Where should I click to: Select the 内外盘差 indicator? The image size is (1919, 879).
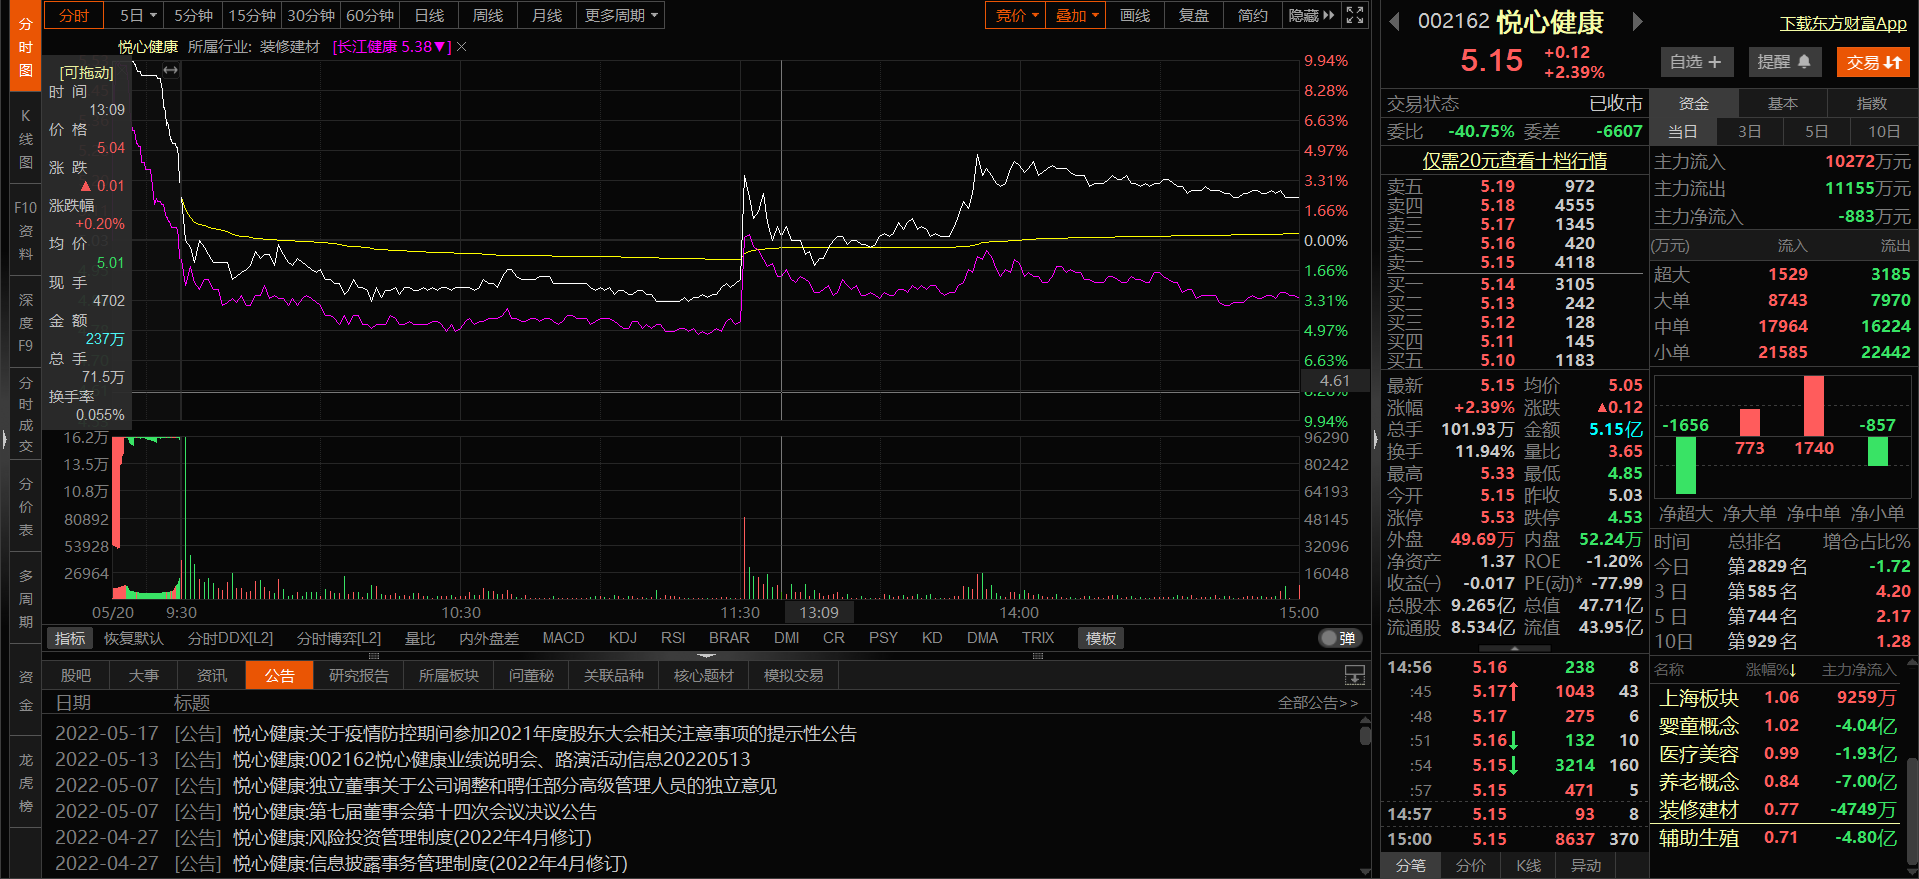[489, 638]
